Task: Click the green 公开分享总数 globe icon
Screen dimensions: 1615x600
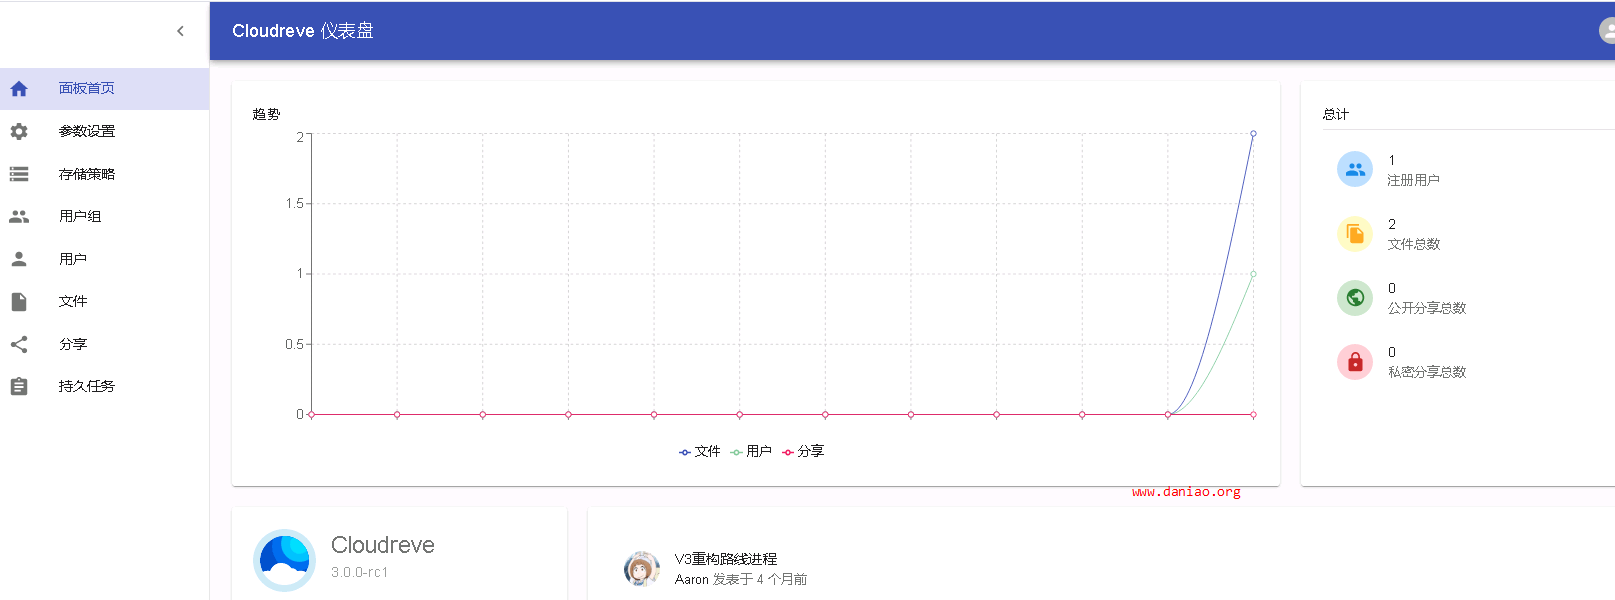Action: coord(1355,298)
